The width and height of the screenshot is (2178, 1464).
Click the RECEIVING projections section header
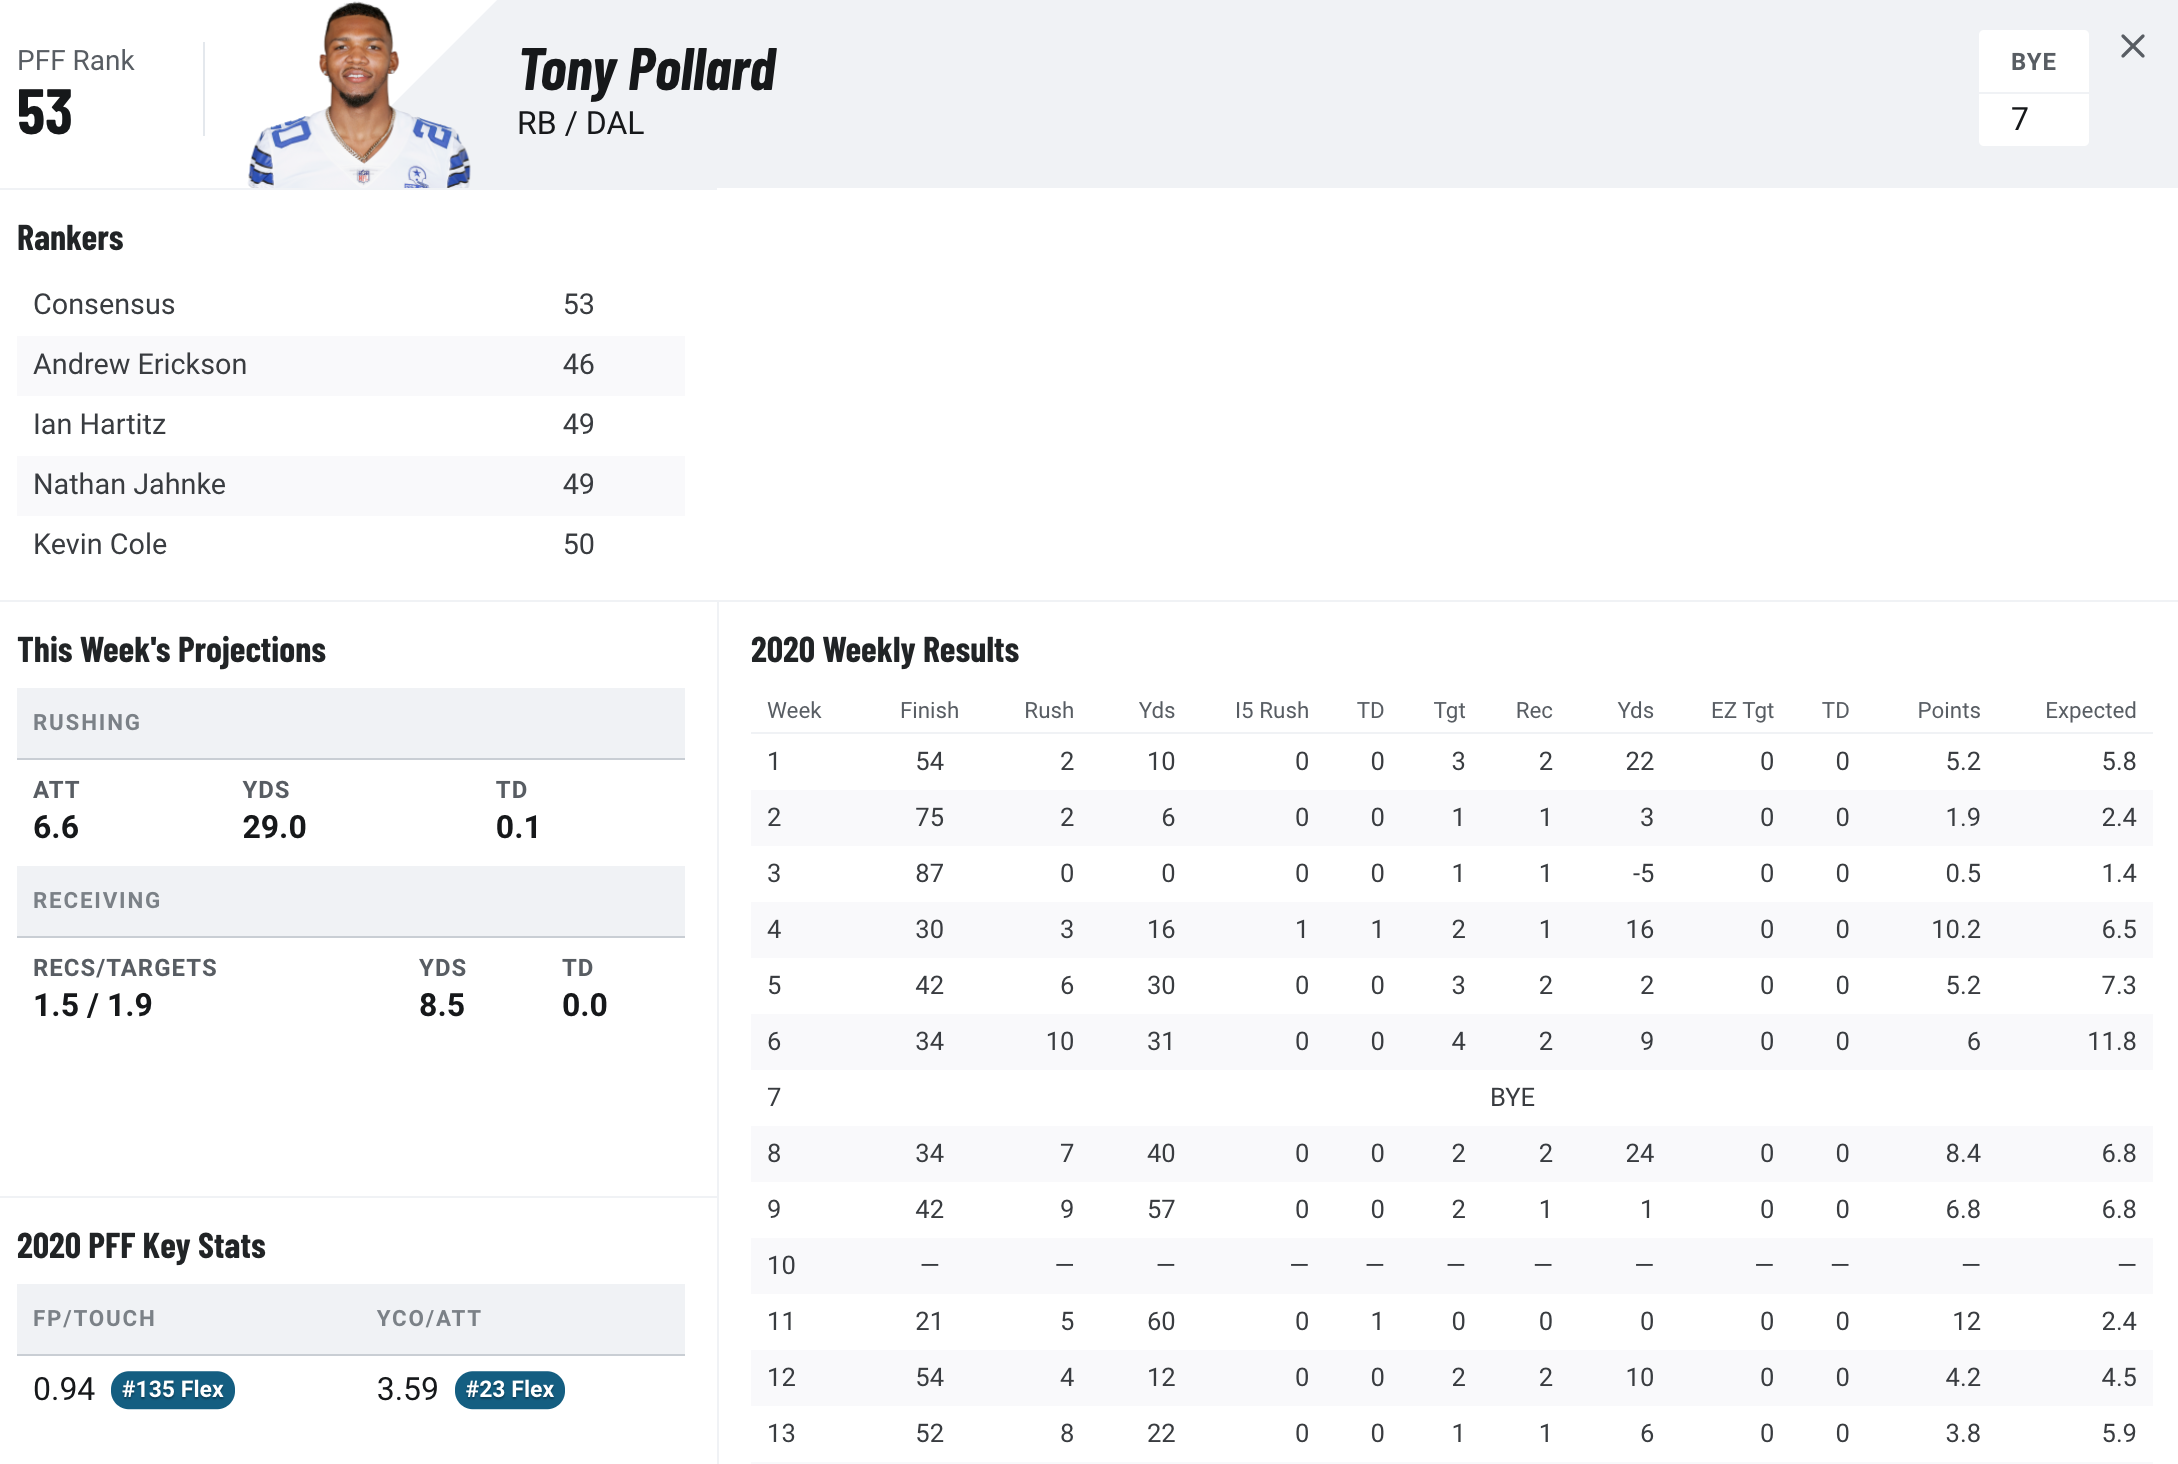pyautogui.click(x=351, y=901)
